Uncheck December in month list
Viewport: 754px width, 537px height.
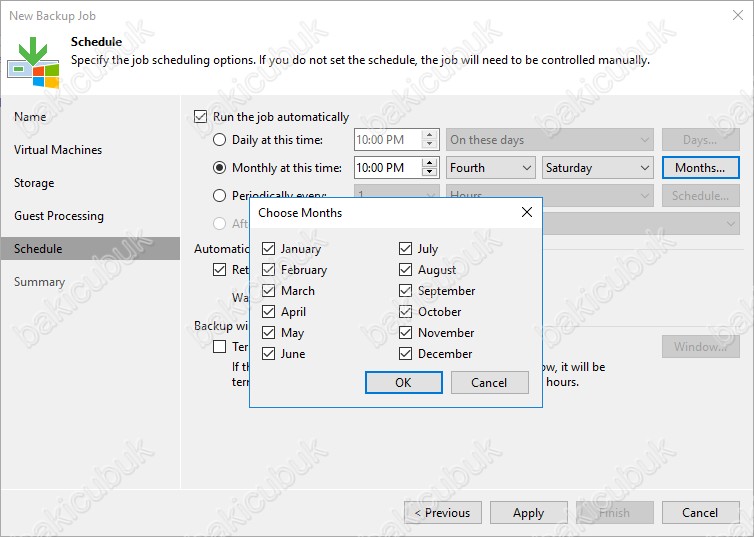406,354
